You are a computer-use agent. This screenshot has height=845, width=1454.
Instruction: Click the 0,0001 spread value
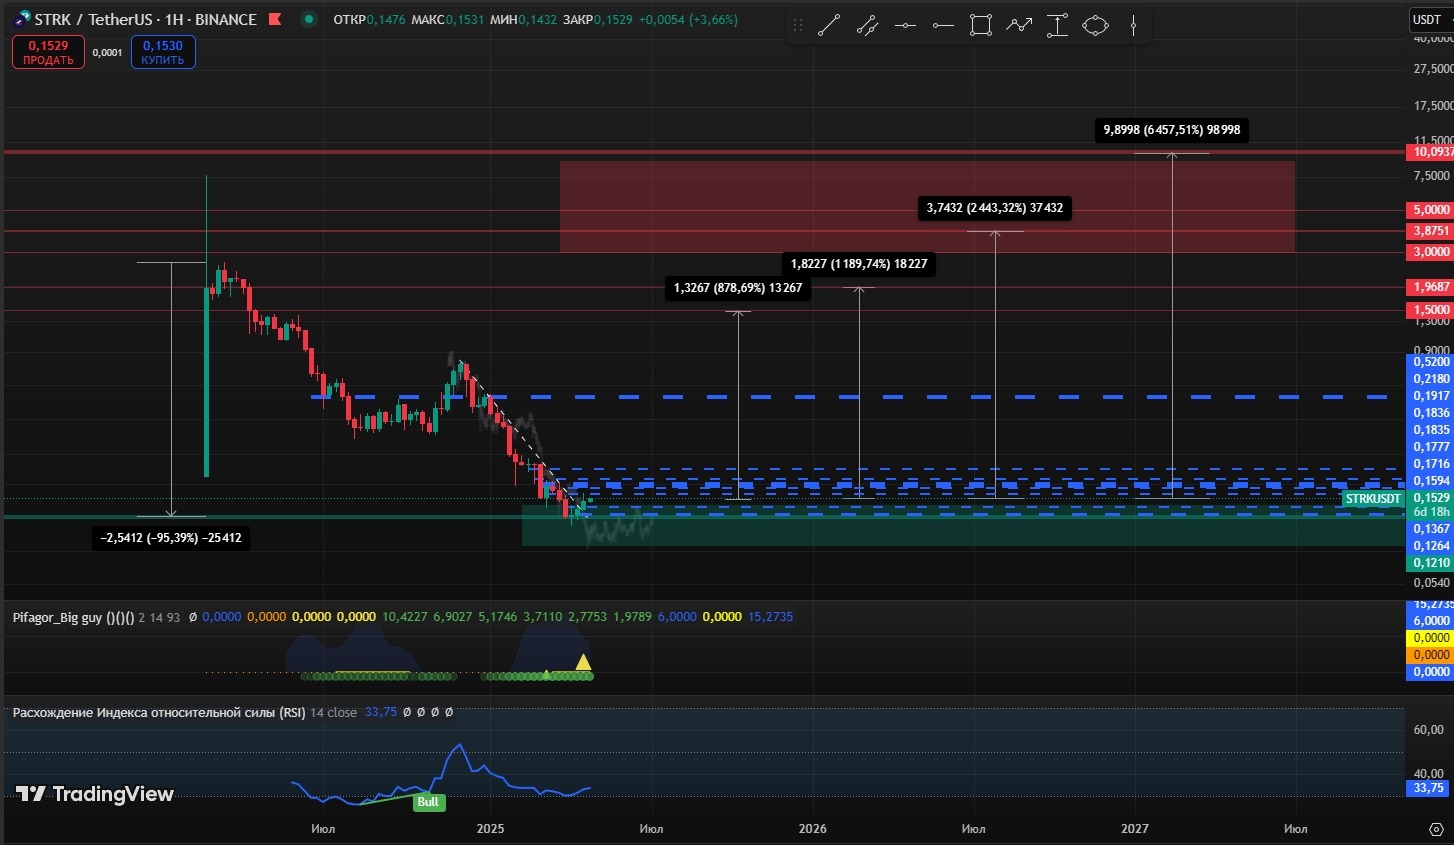108,53
